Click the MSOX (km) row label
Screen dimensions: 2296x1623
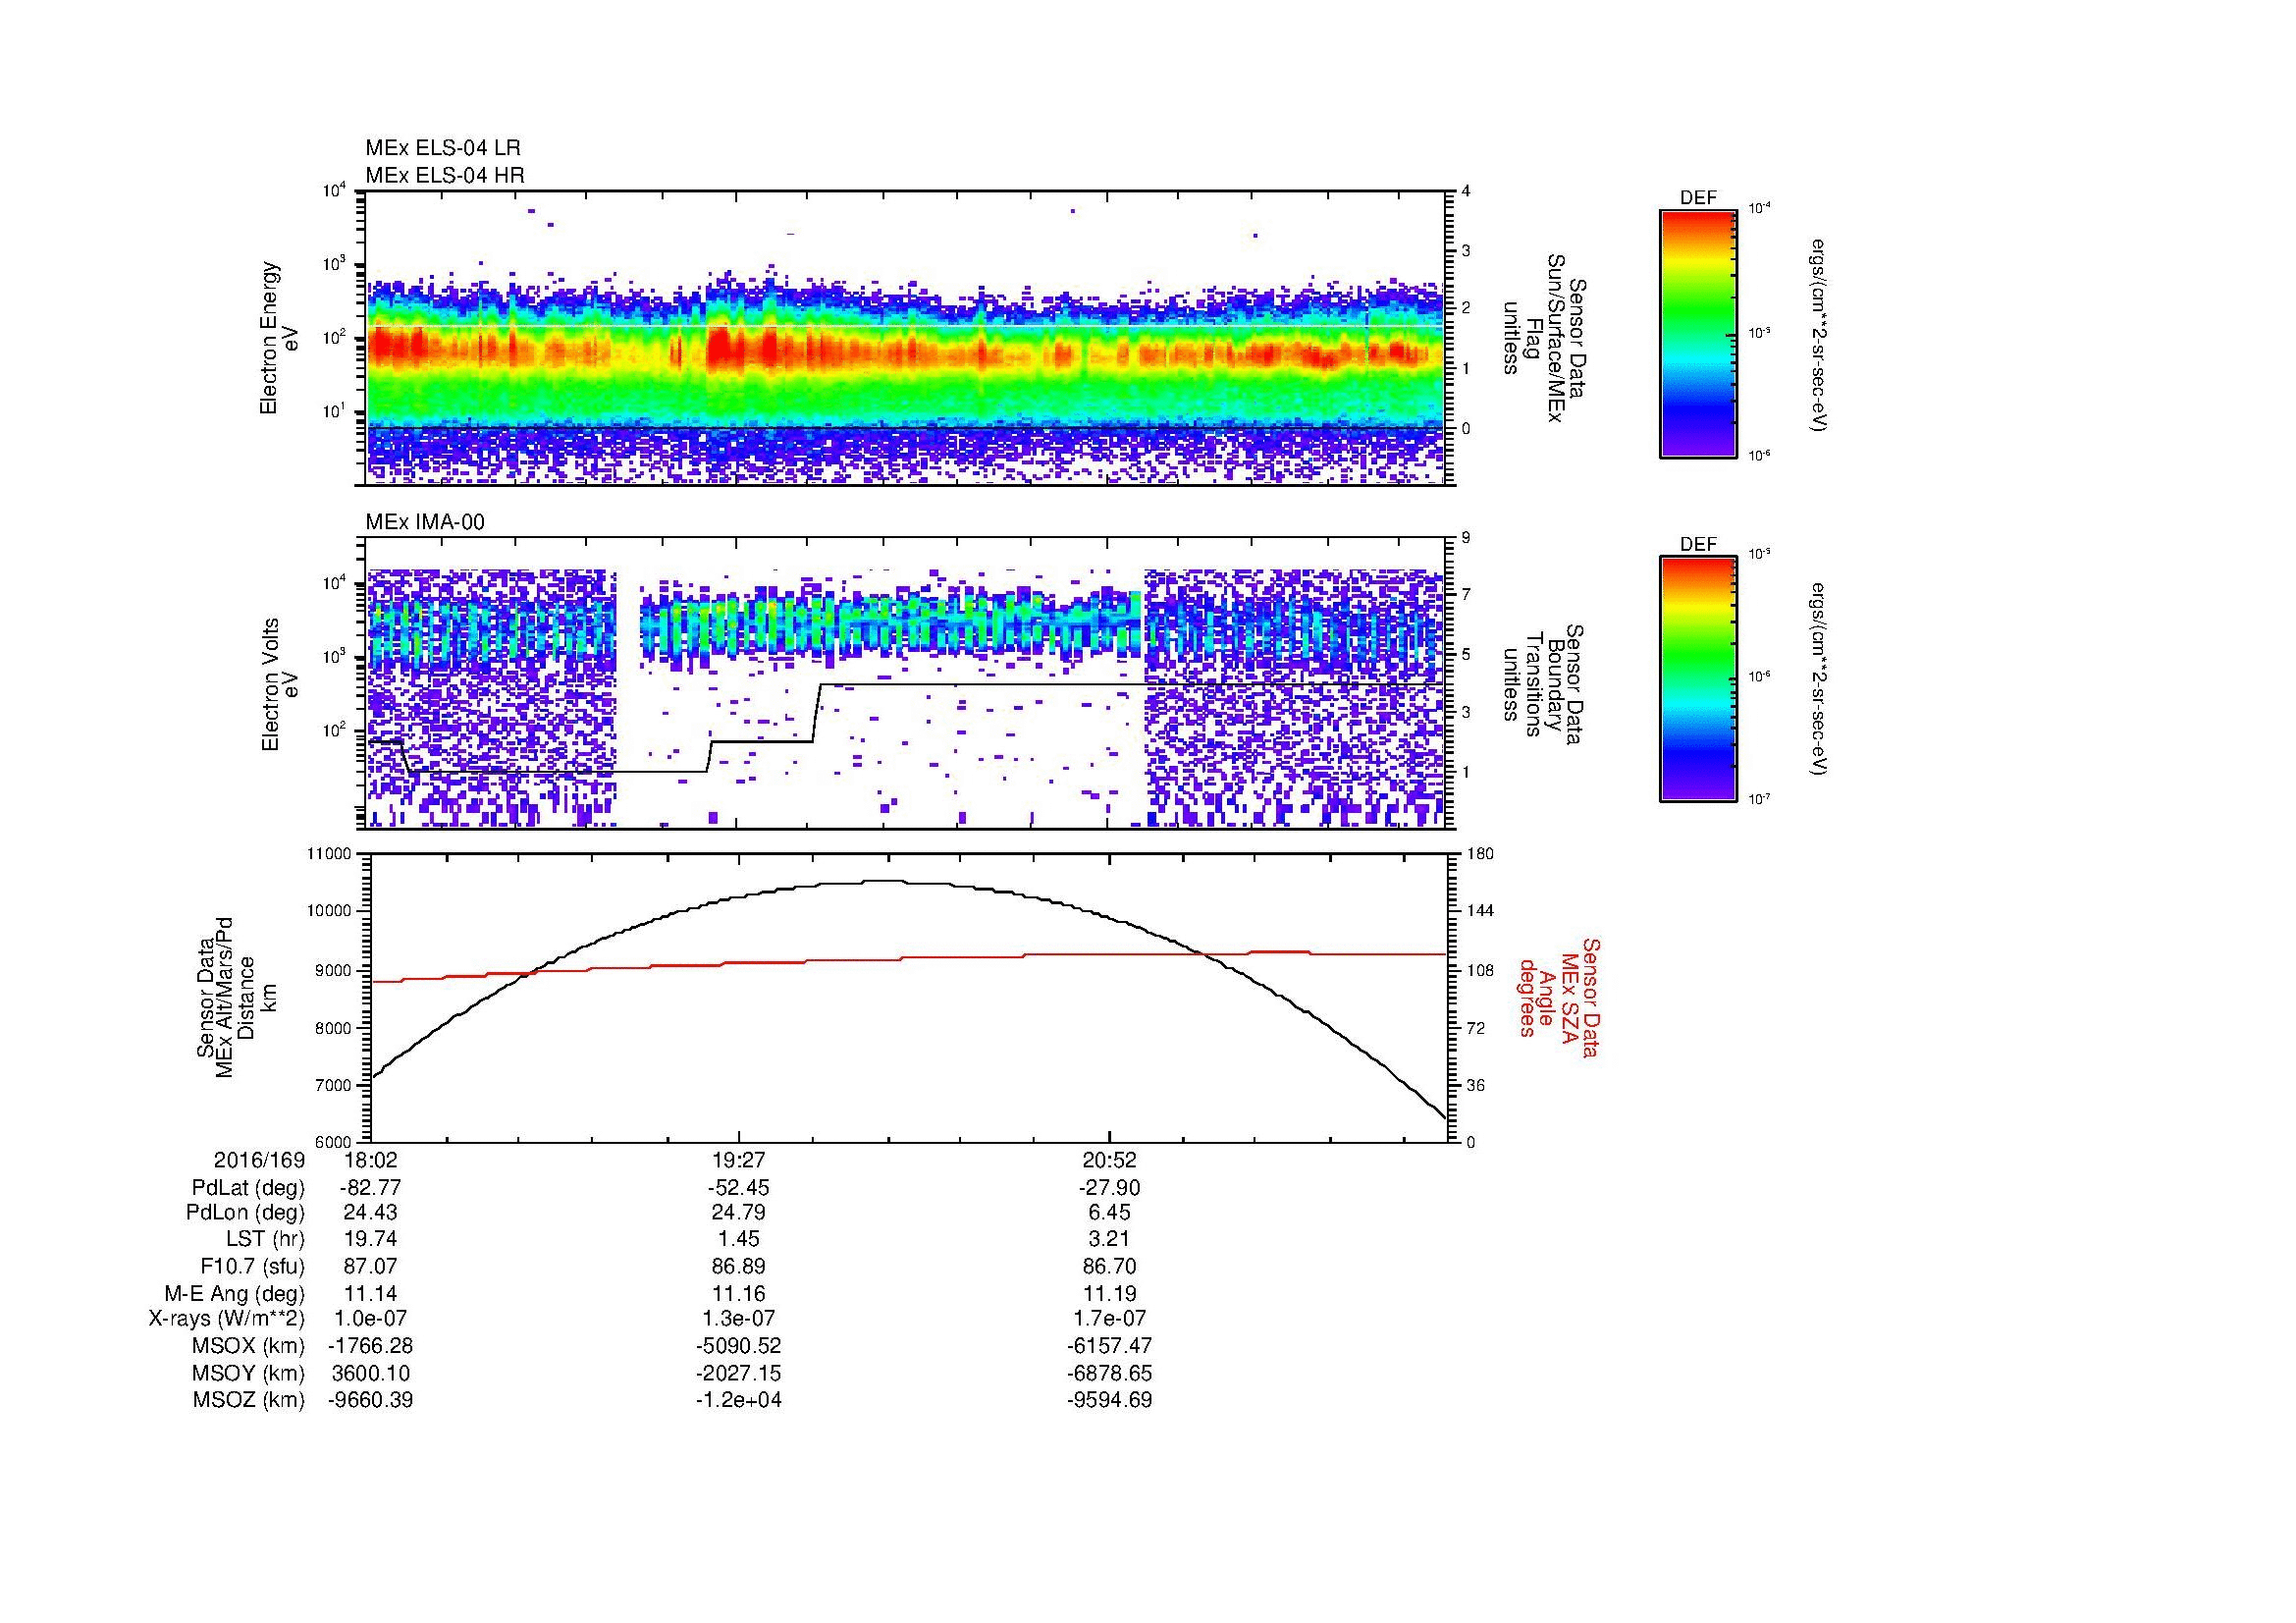click(x=248, y=1346)
